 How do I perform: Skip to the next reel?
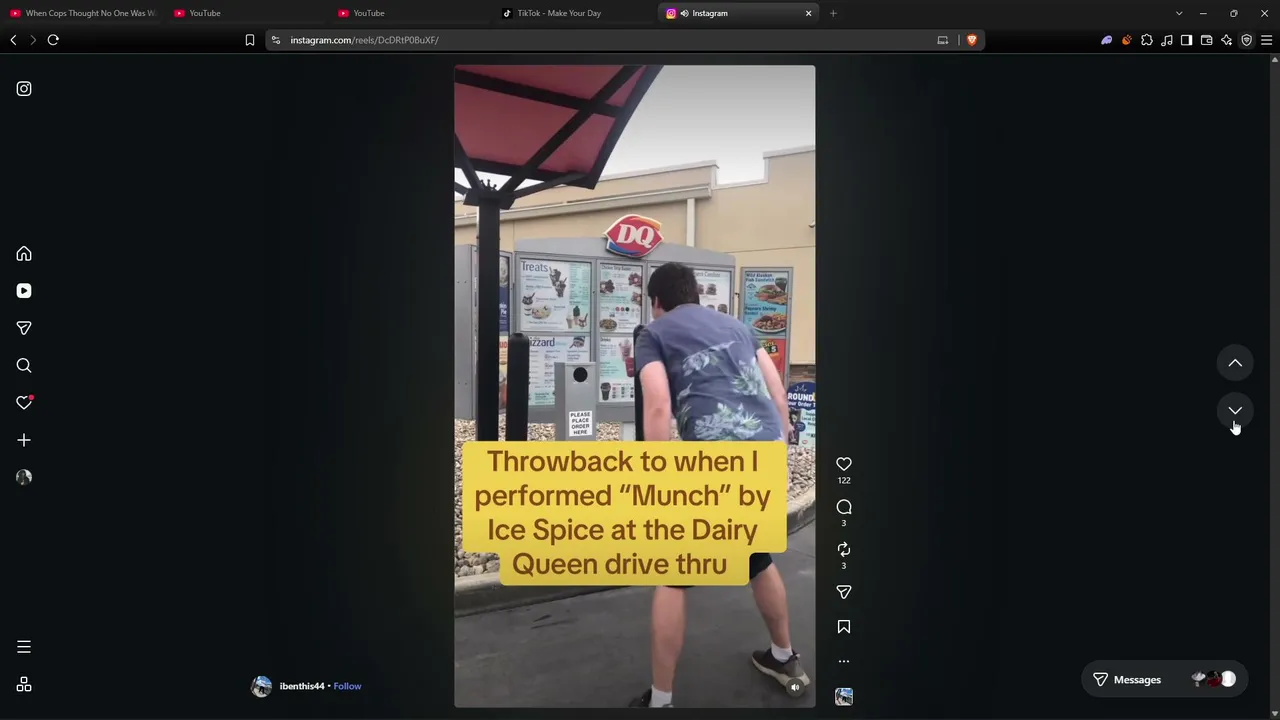[x=1235, y=410]
